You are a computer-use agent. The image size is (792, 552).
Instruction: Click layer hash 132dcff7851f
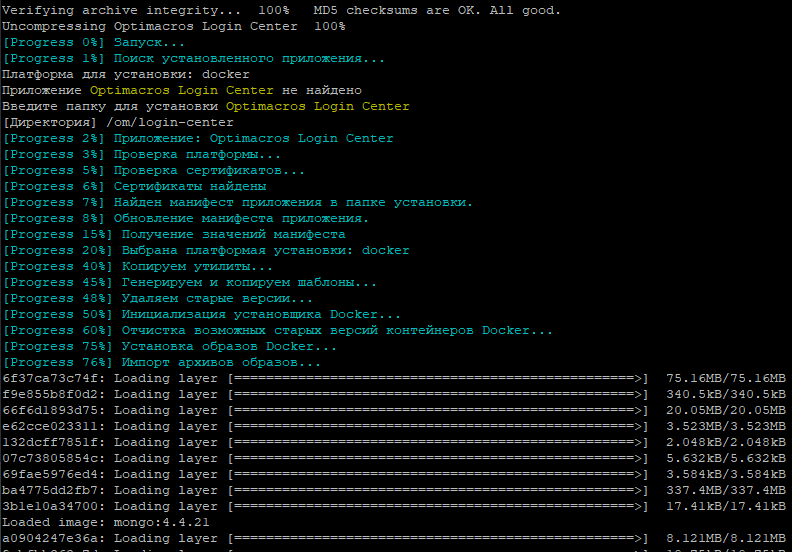tap(50, 442)
